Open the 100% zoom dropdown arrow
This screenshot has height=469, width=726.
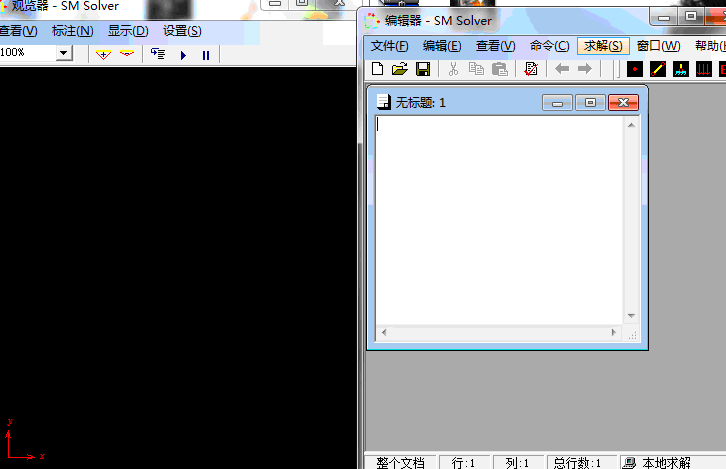click(x=64, y=53)
